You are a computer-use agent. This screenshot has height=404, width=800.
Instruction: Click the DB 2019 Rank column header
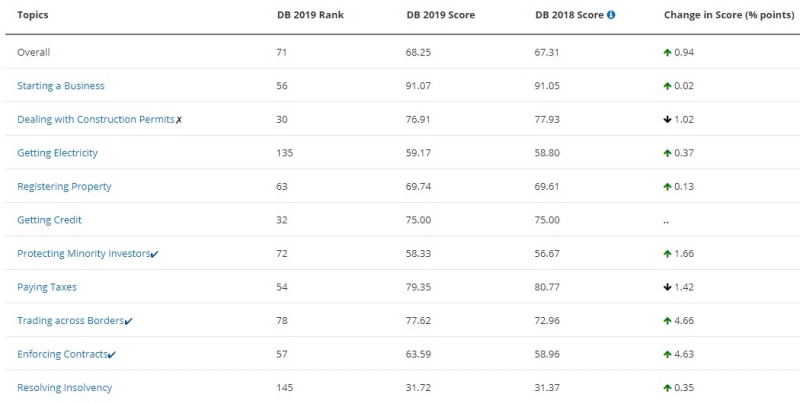310,15
